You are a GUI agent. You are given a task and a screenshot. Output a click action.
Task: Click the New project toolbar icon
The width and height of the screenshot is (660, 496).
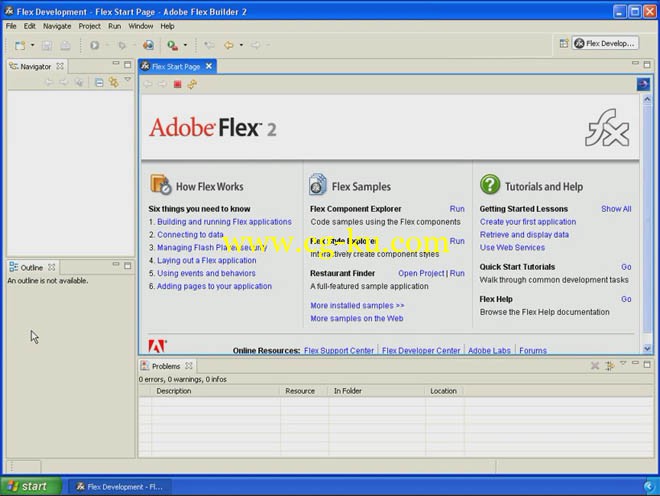pyautogui.click(x=20, y=45)
